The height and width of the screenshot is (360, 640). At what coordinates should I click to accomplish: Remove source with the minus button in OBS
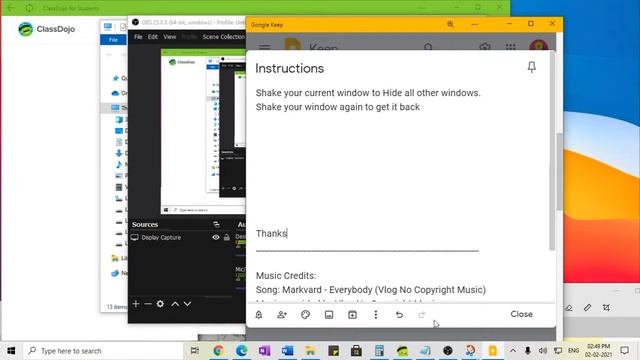pos(148,304)
